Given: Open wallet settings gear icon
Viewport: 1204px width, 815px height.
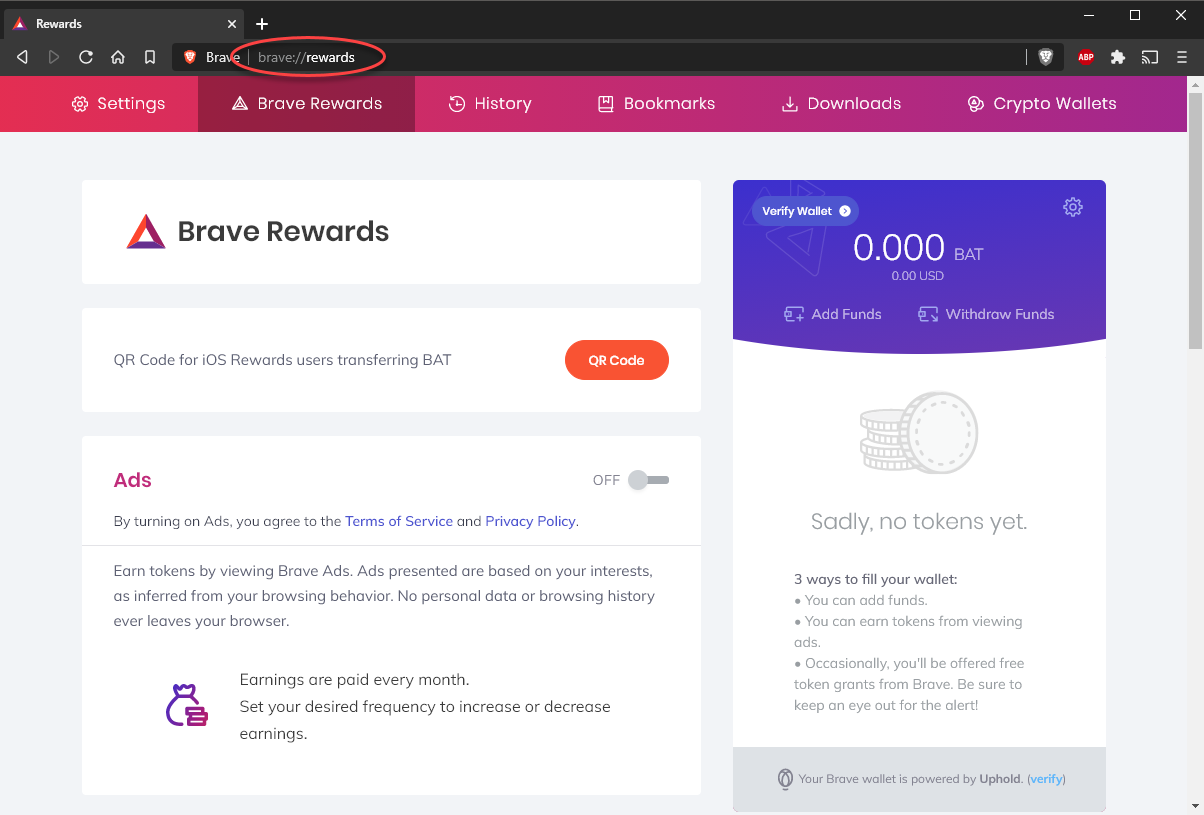Looking at the screenshot, I should click(1073, 207).
